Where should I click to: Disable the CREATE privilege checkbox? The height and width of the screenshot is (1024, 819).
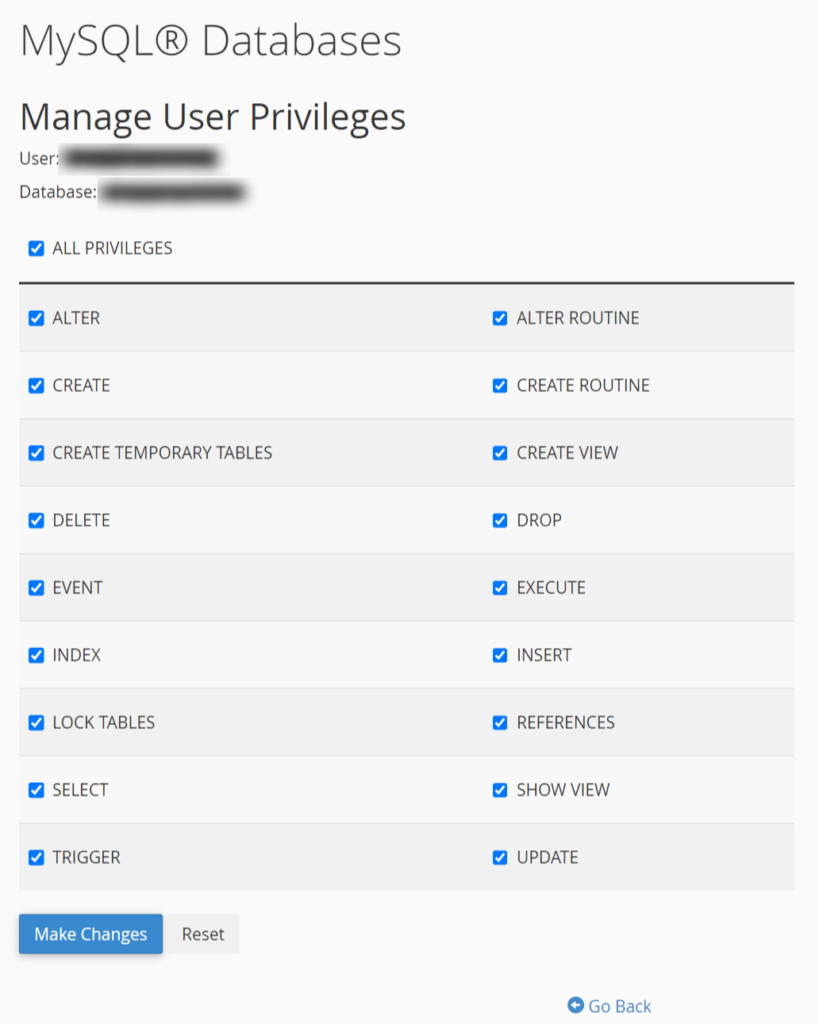(37, 386)
